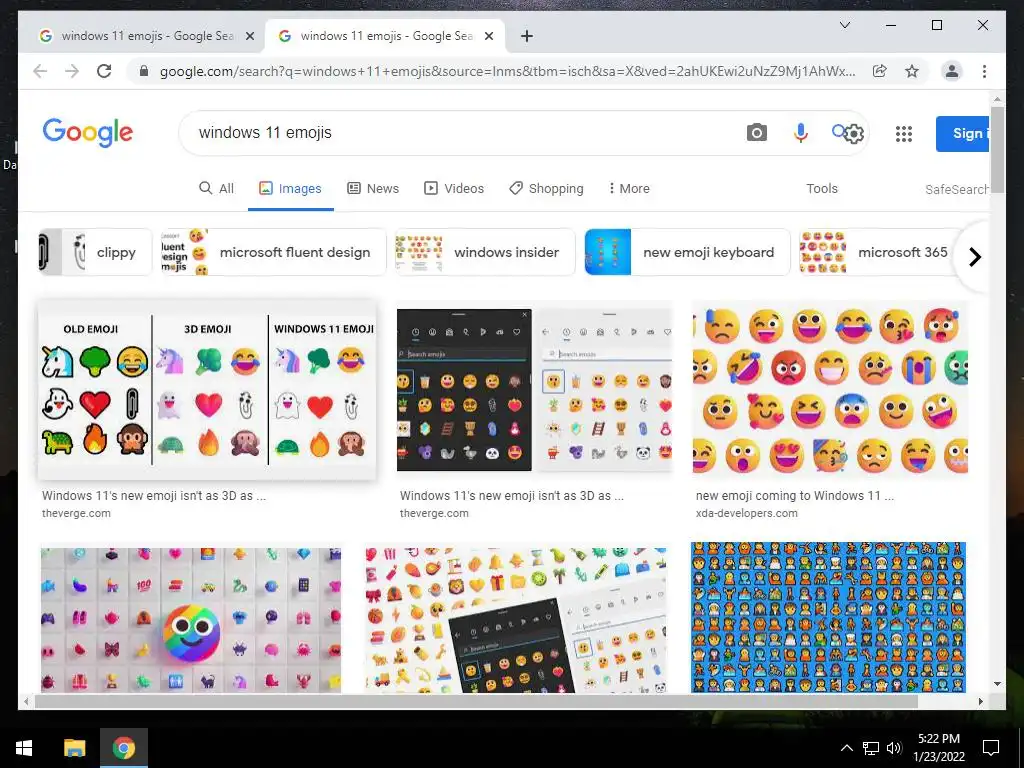
Task: Open the taskbar clock showing 5:22 PM
Action: click(x=938, y=748)
